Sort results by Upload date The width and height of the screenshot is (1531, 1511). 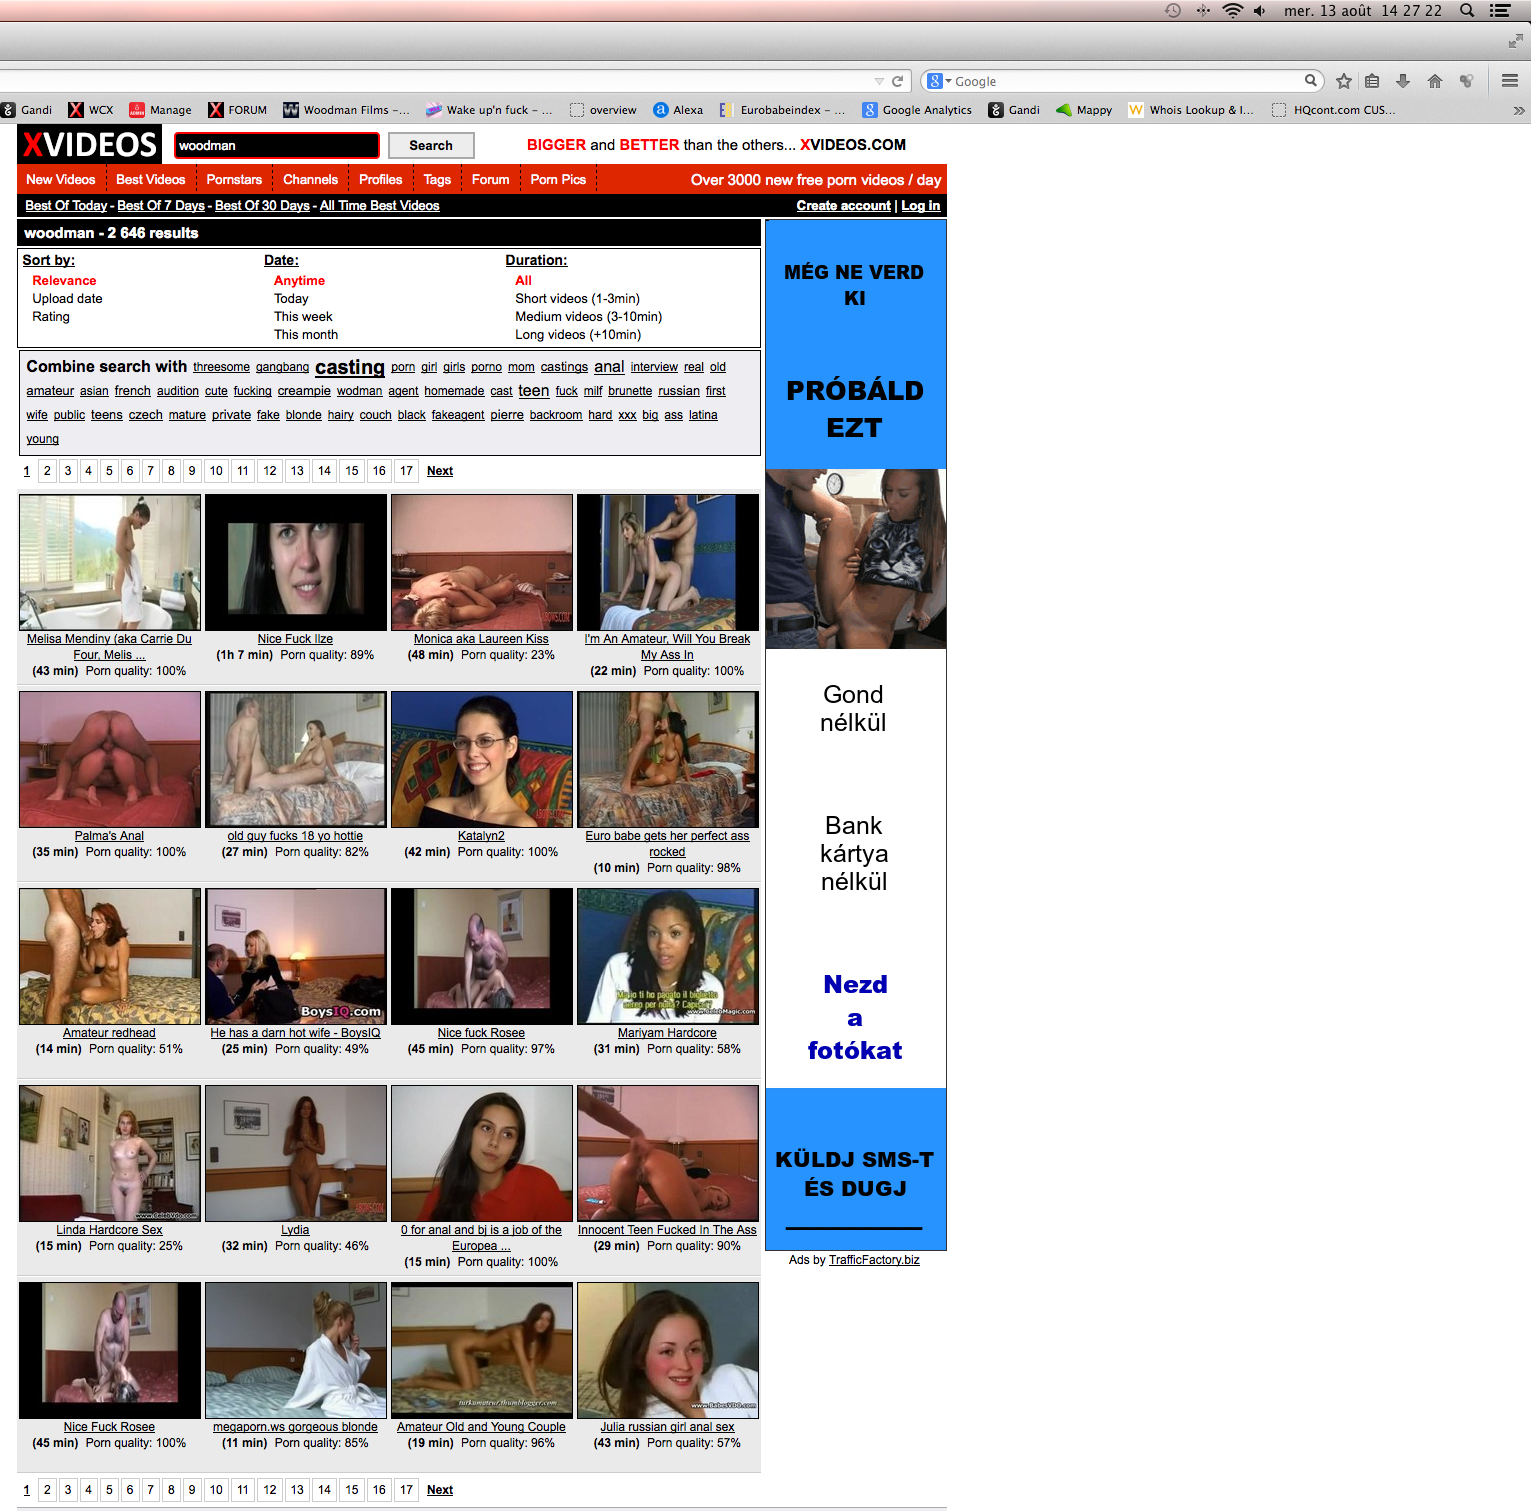click(x=67, y=299)
